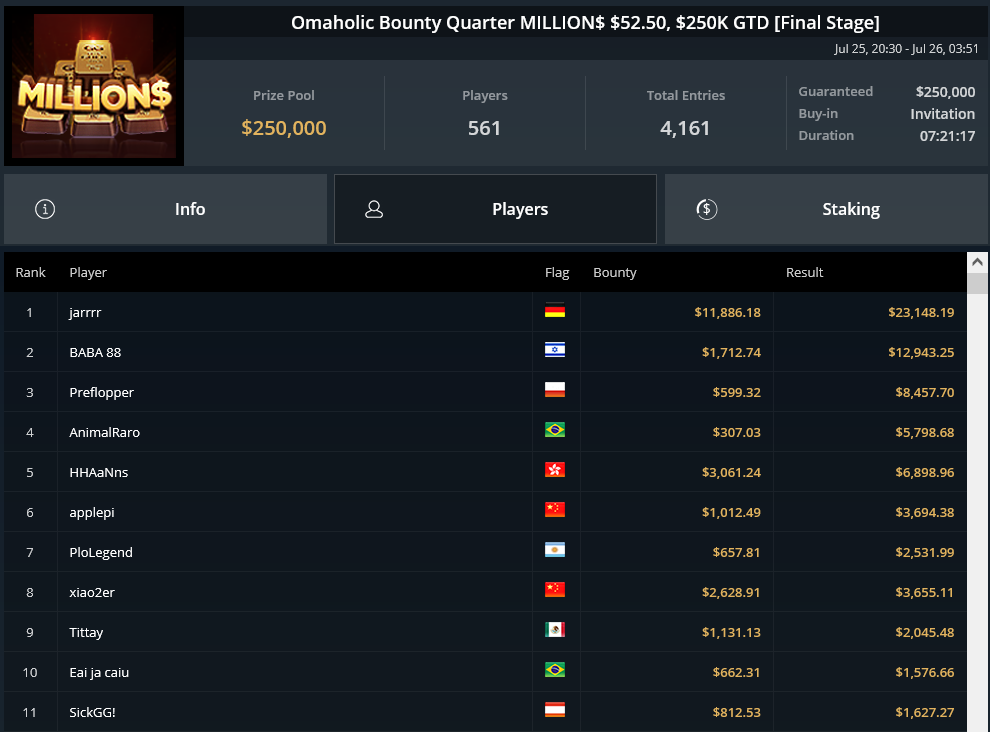This screenshot has width=990, height=732.
Task: Select the Players tab
Action: (495, 209)
